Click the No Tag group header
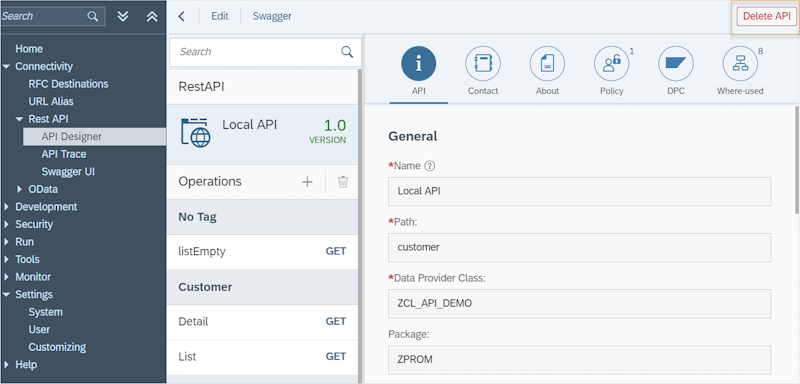The width and height of the screenshot is (800, 384). (x=262, y=217)
